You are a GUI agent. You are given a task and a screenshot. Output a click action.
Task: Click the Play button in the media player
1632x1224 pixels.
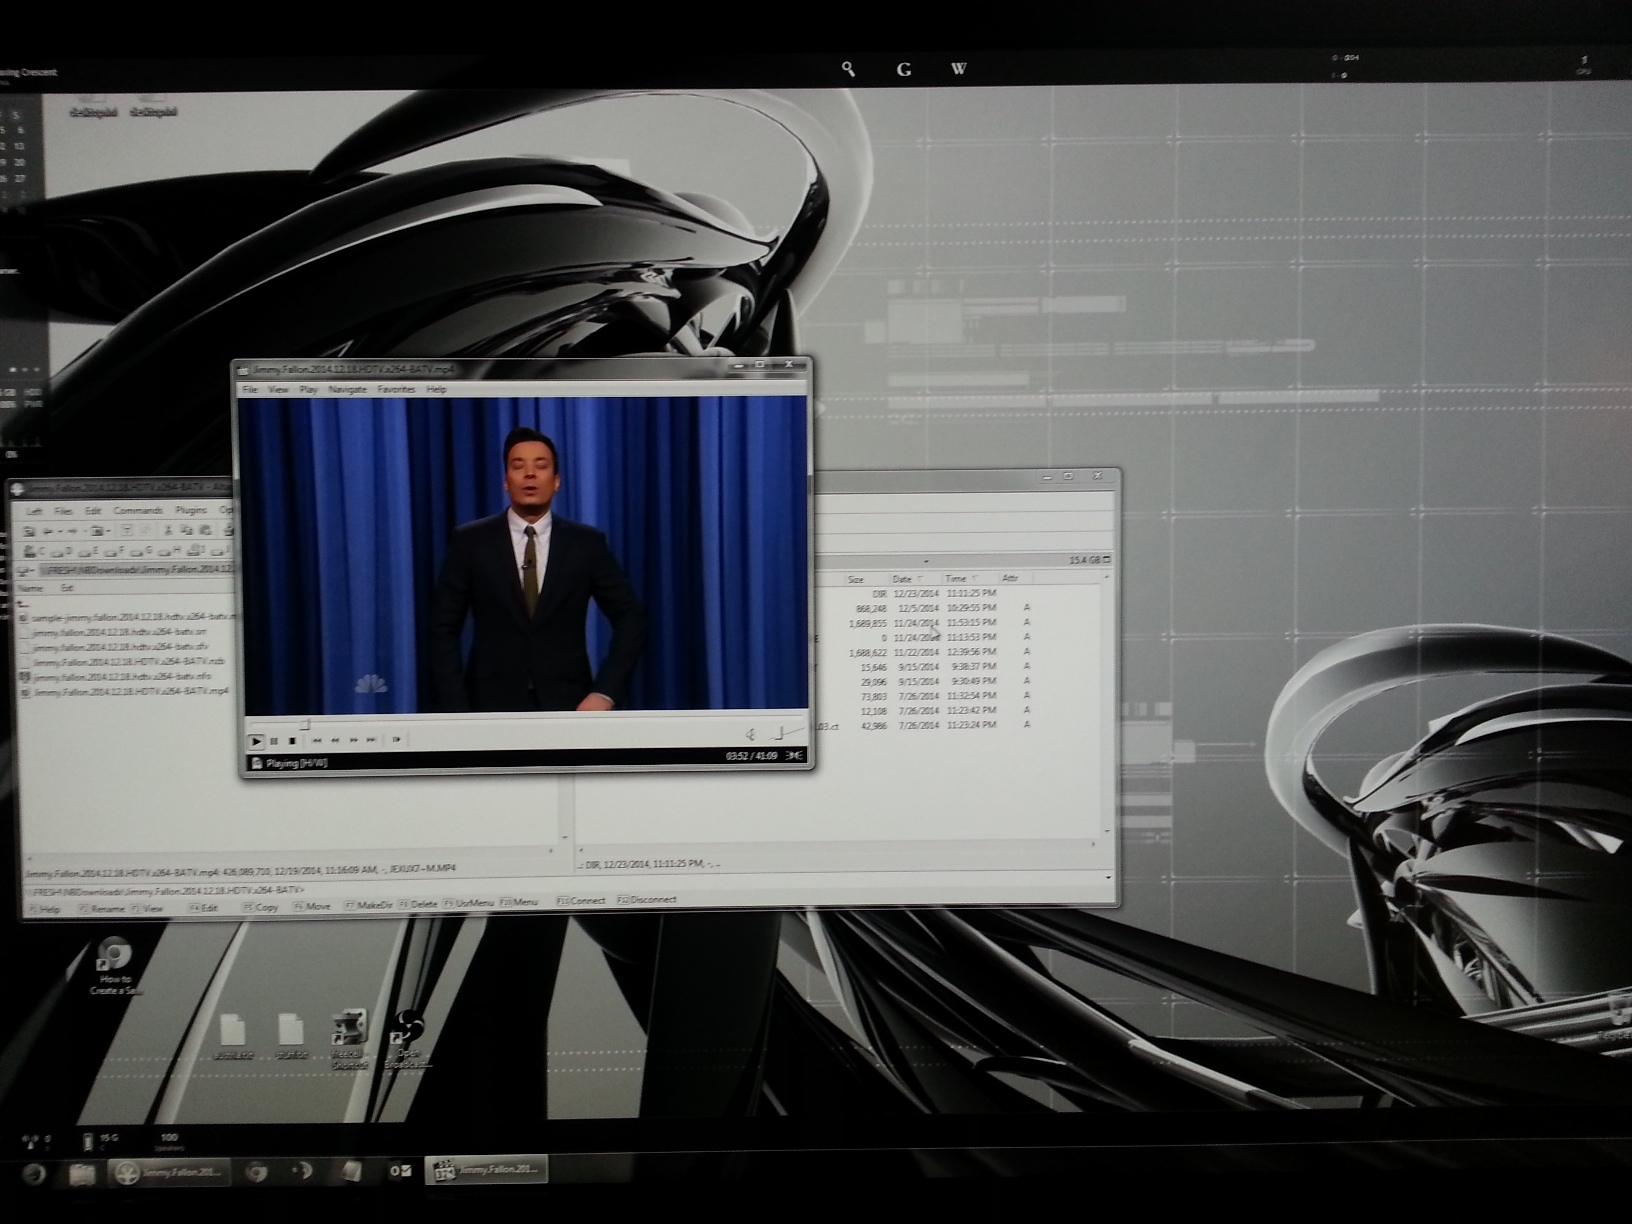[x=256, y=741]
